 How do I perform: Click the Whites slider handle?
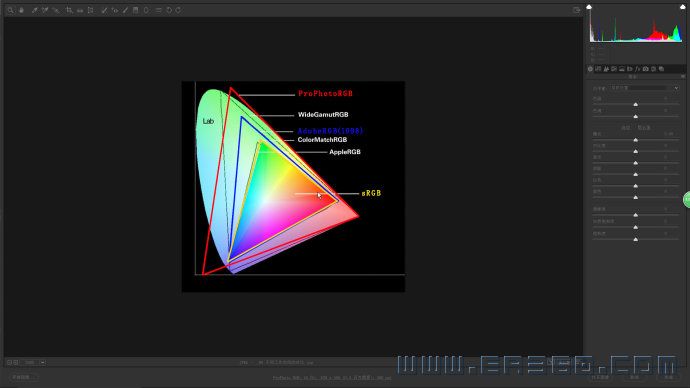pos(635,186)
